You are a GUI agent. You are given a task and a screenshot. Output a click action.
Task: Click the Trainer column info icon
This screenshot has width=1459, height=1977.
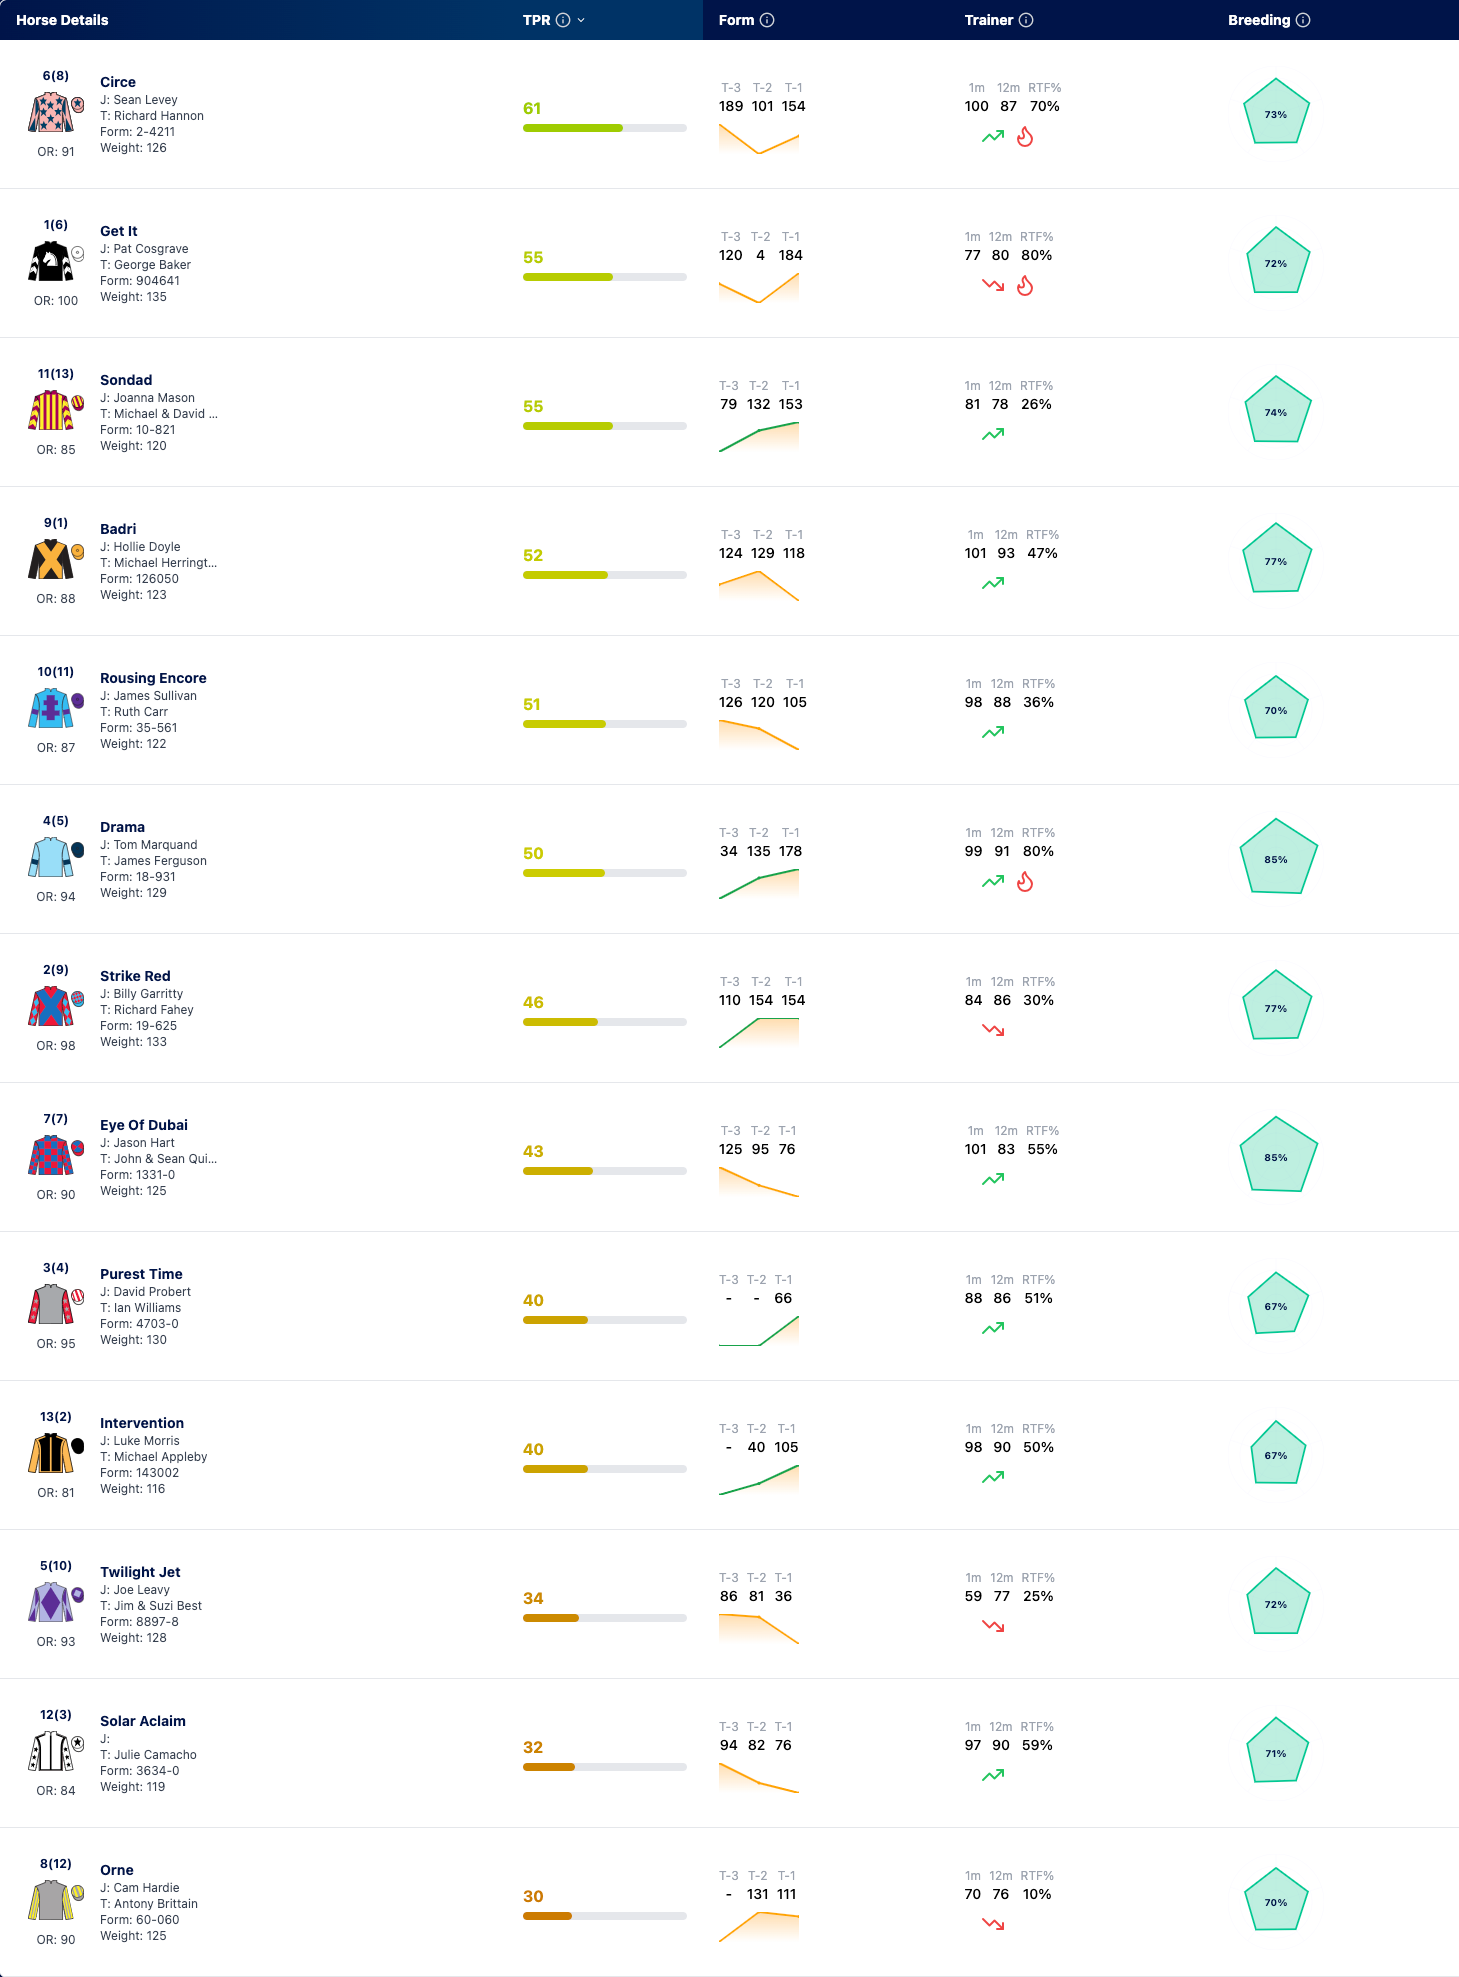pyautogui.click(x=1026, y=20)
